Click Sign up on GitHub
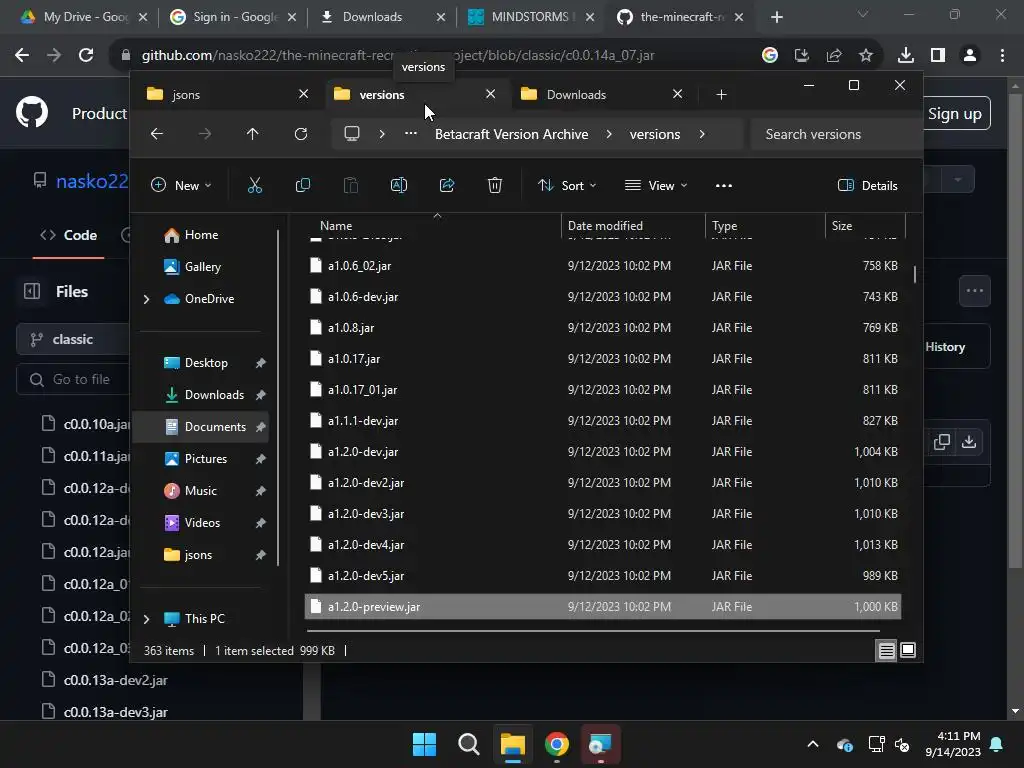 click(x=955, y=114)
